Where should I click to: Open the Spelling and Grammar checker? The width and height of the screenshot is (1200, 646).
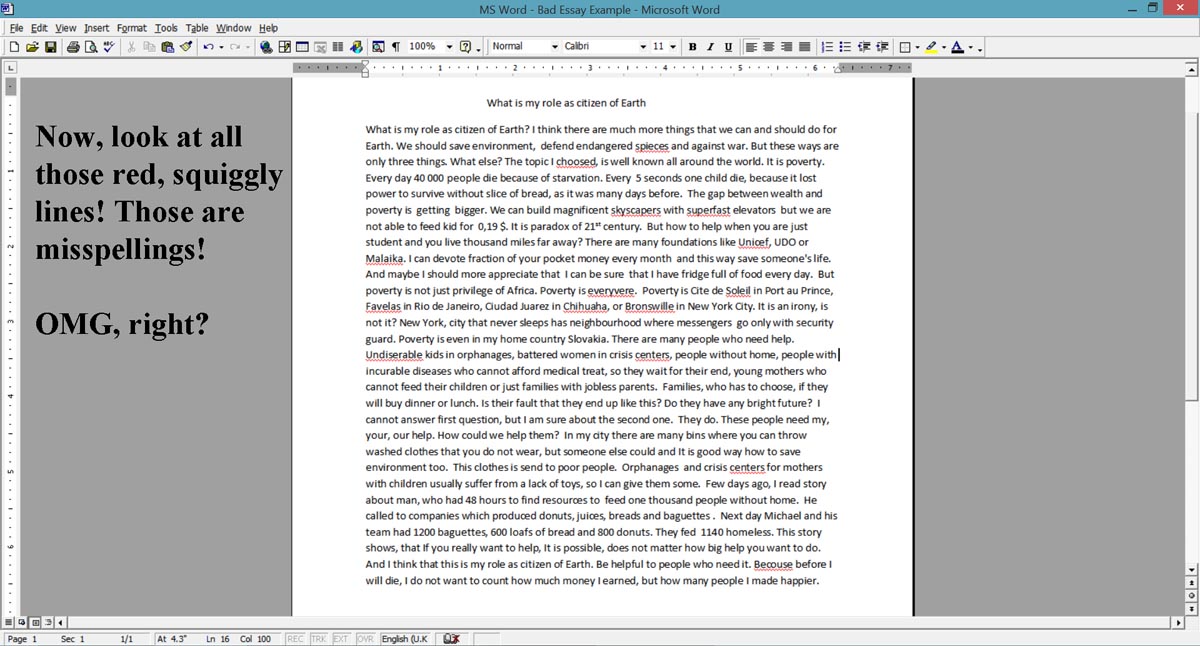pos(108,46)
